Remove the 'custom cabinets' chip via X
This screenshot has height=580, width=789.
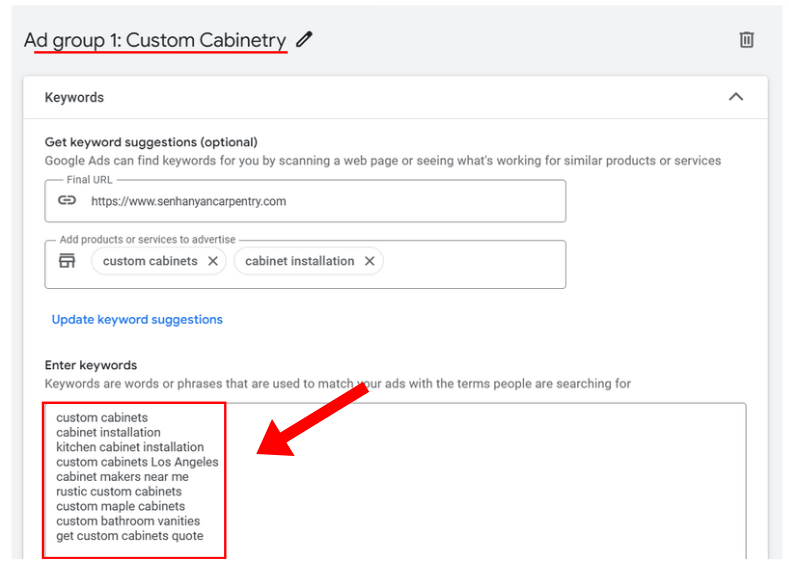[x=212, y=261]
